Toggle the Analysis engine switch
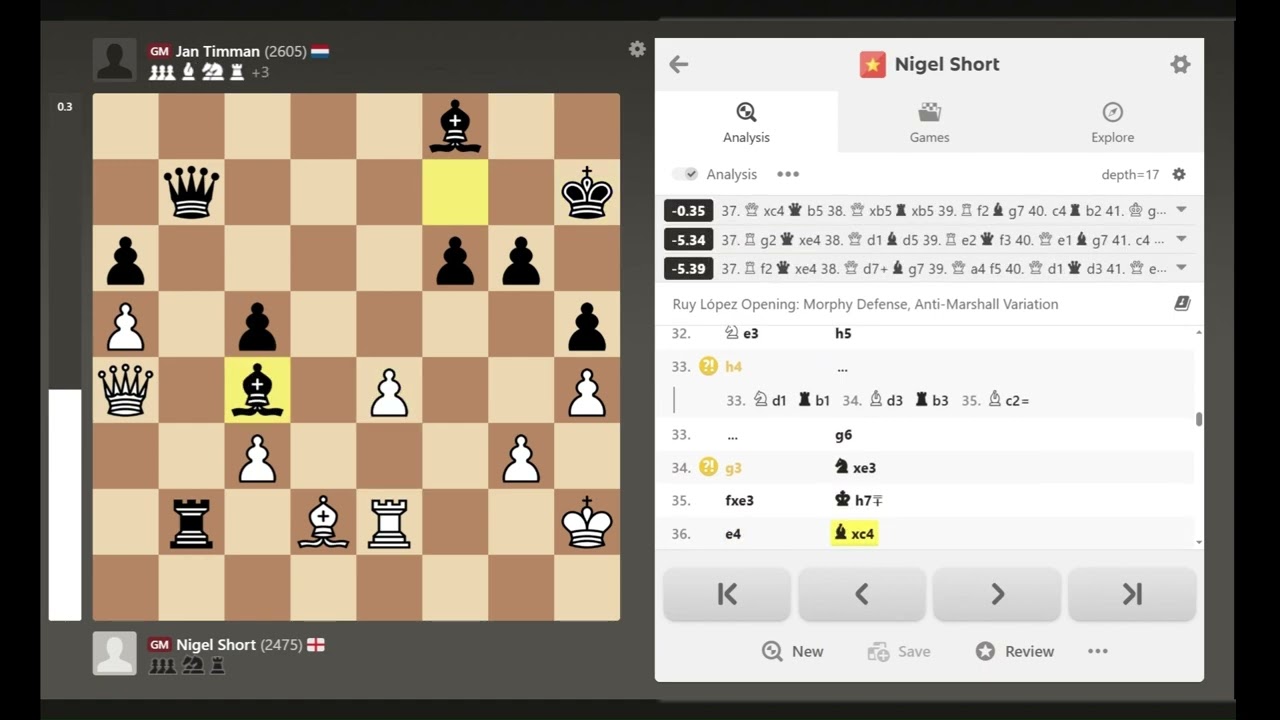This screenshot has width=1280, height=720. [685, 174]
